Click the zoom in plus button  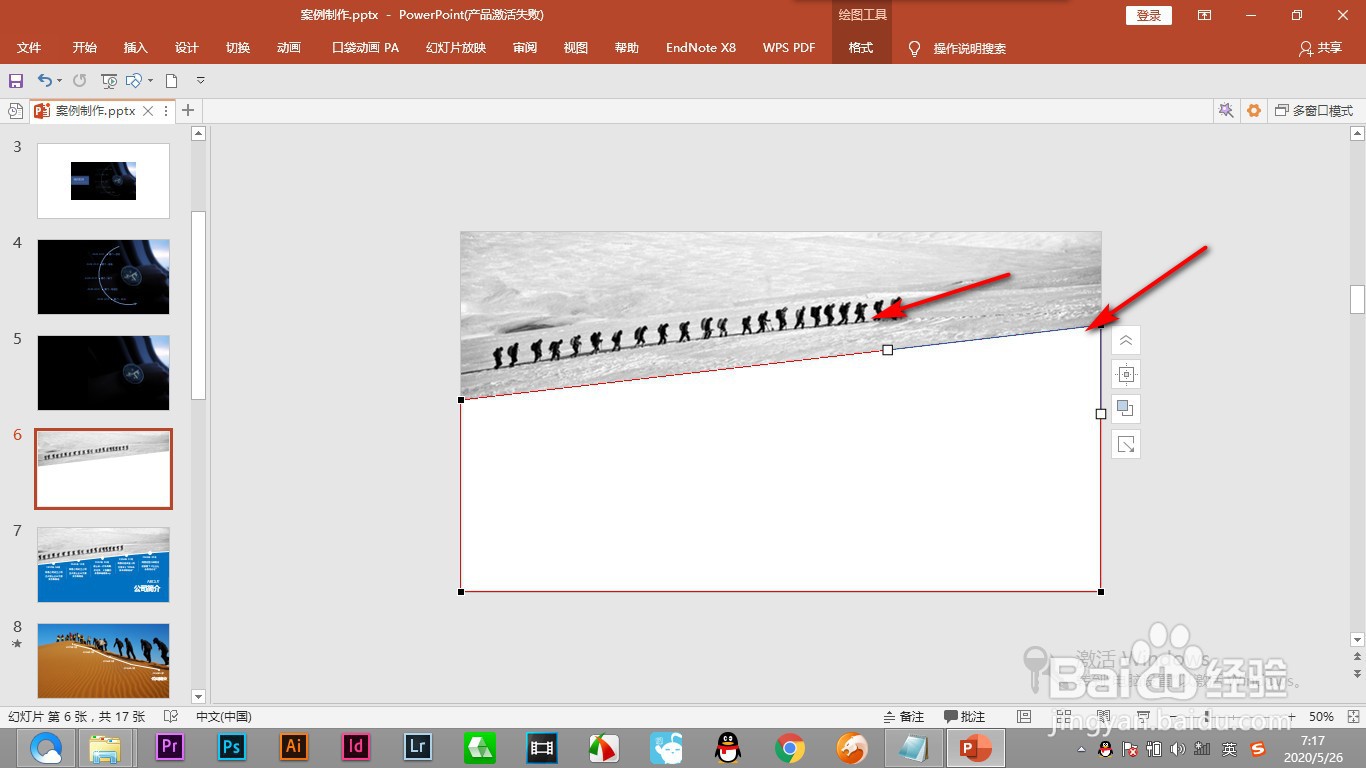[x=1291, y=717]
